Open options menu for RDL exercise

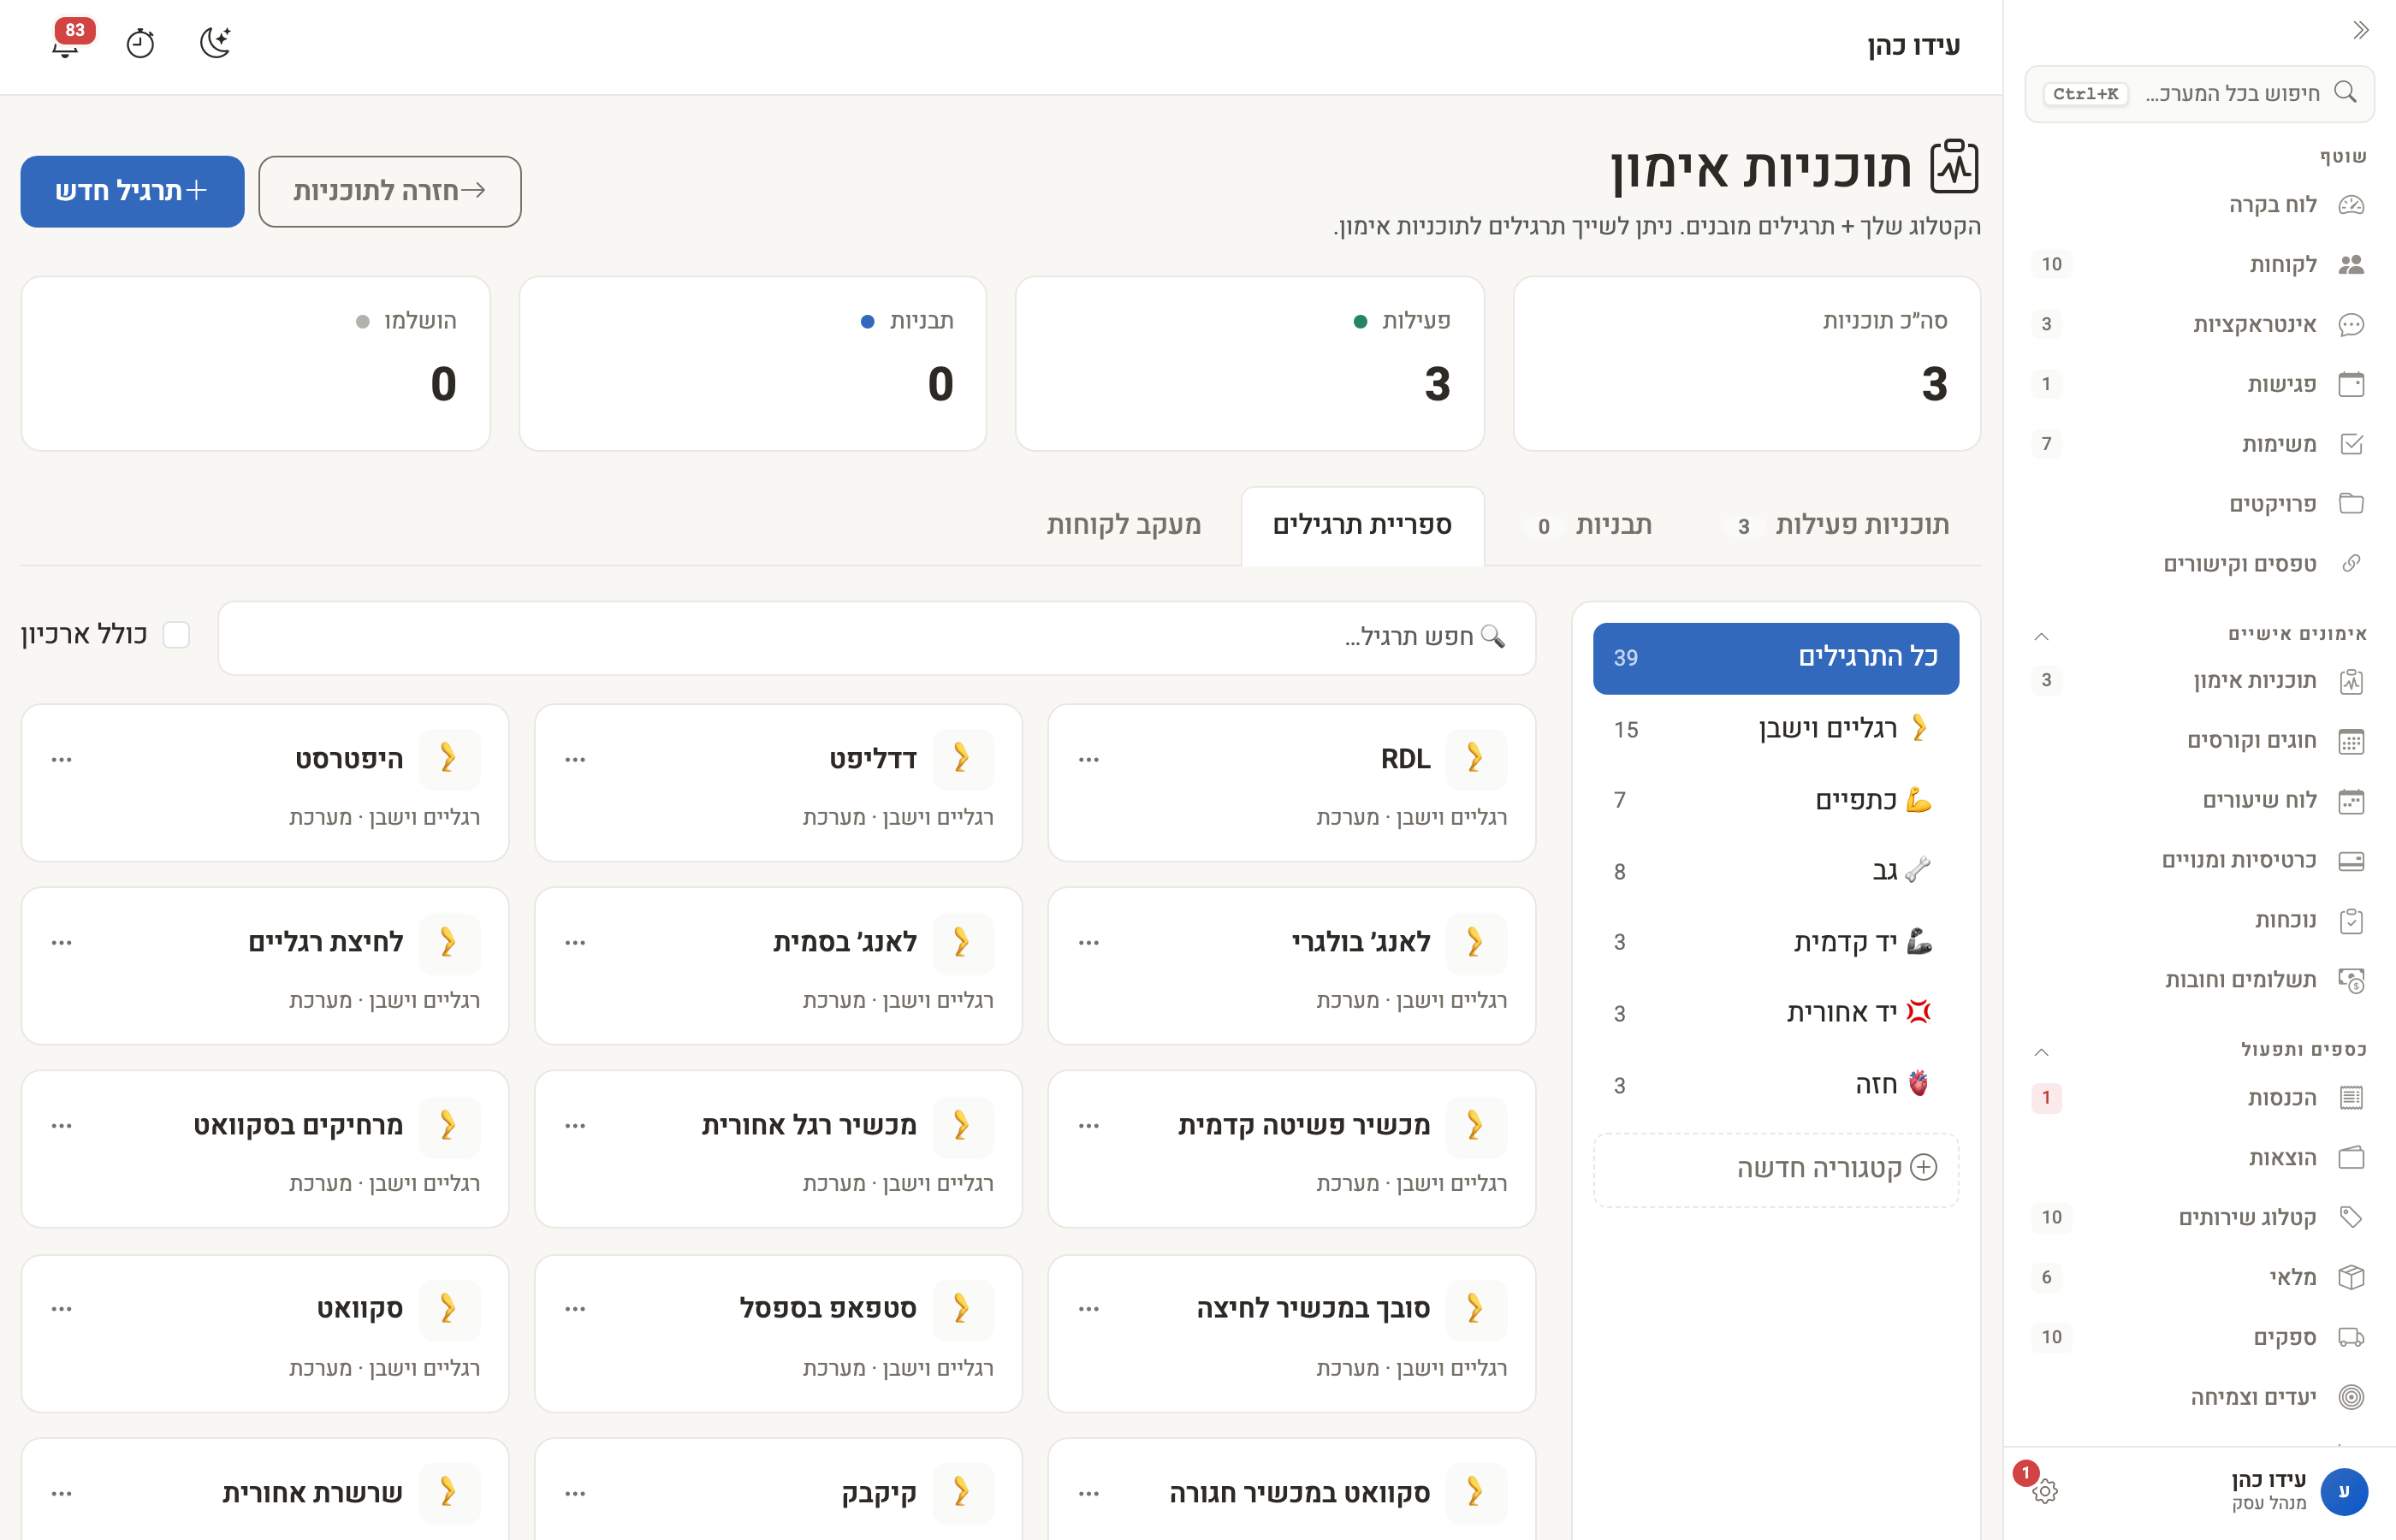(1089, 760)
